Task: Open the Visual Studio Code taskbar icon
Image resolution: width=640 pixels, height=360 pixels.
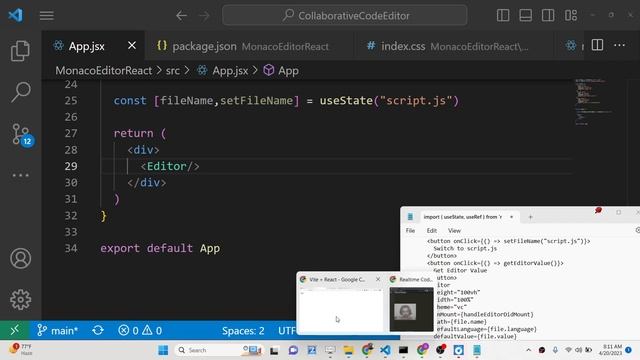Action: coord(385,350)
